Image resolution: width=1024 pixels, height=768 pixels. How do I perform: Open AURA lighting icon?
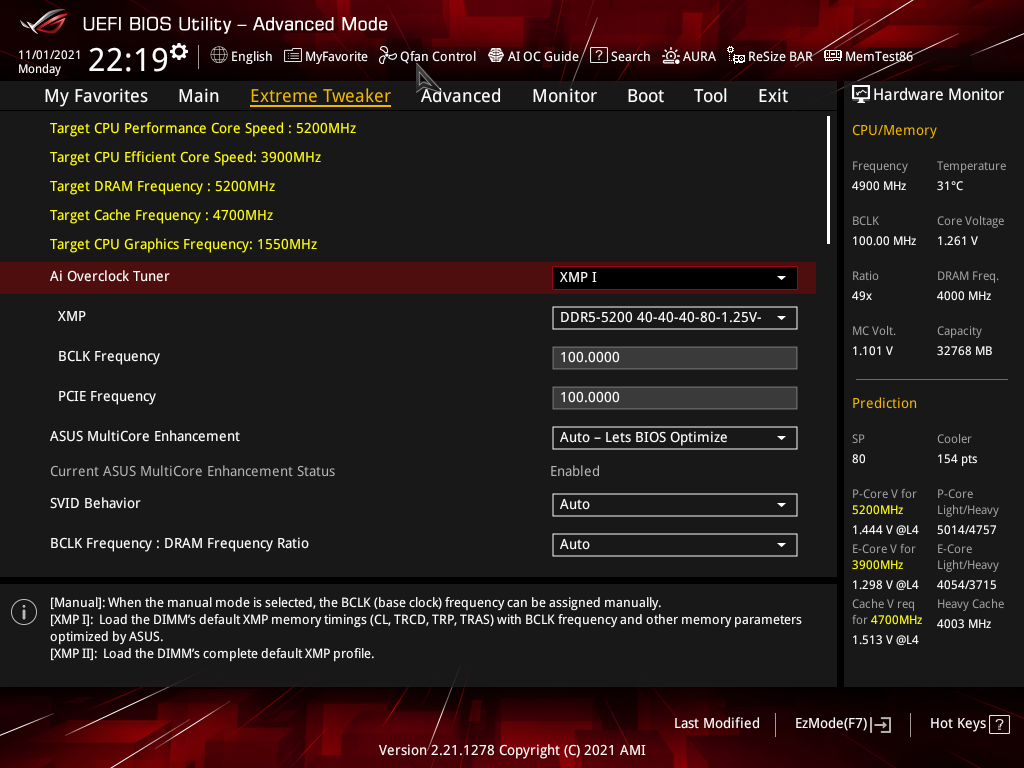pos(671,56)
